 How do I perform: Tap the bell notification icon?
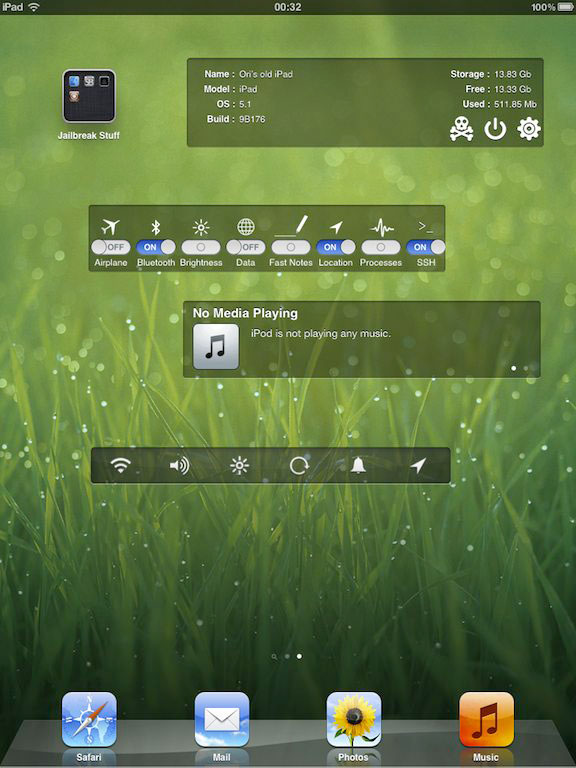pos(358,465)
